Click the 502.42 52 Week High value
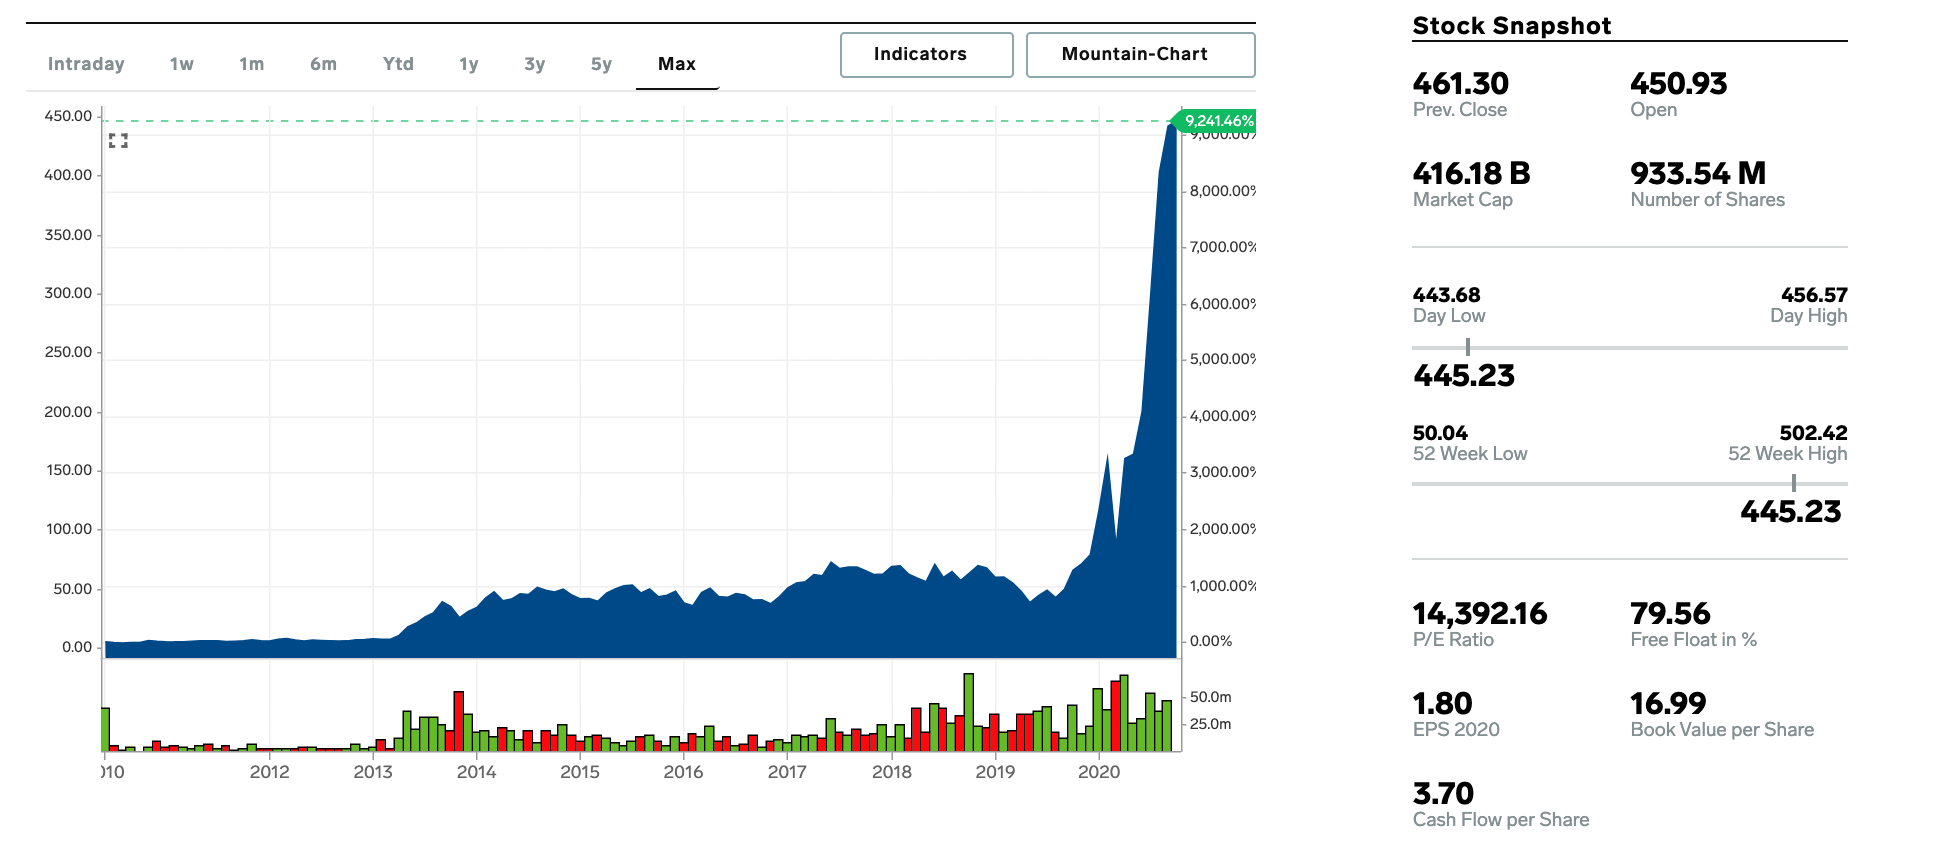This screenshot has height=846, width=1944. 1813,433
